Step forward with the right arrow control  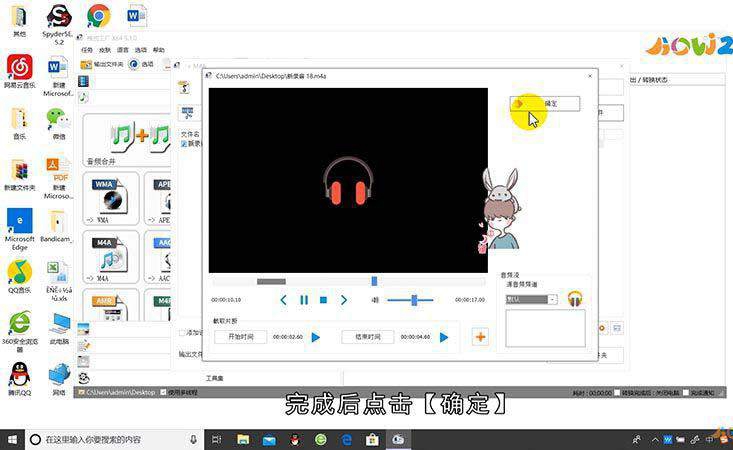(344, 300)
